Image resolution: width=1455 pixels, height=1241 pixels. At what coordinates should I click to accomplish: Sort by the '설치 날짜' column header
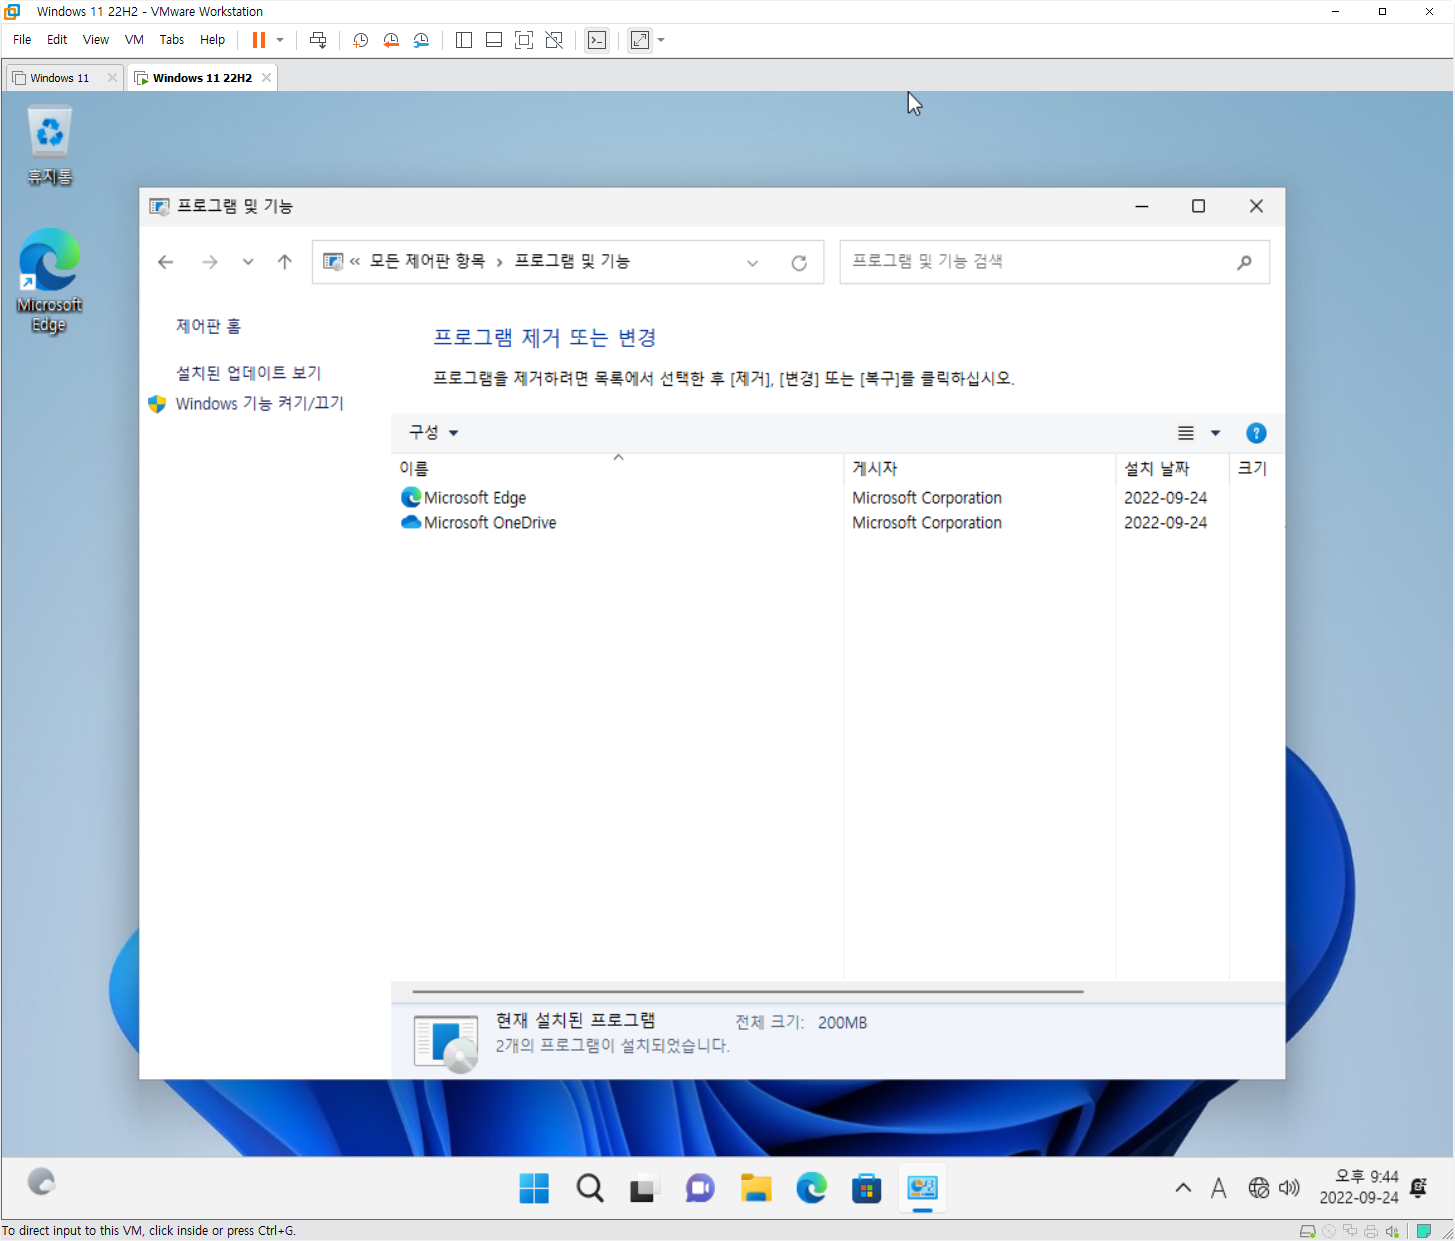(x=1172, y=468)
